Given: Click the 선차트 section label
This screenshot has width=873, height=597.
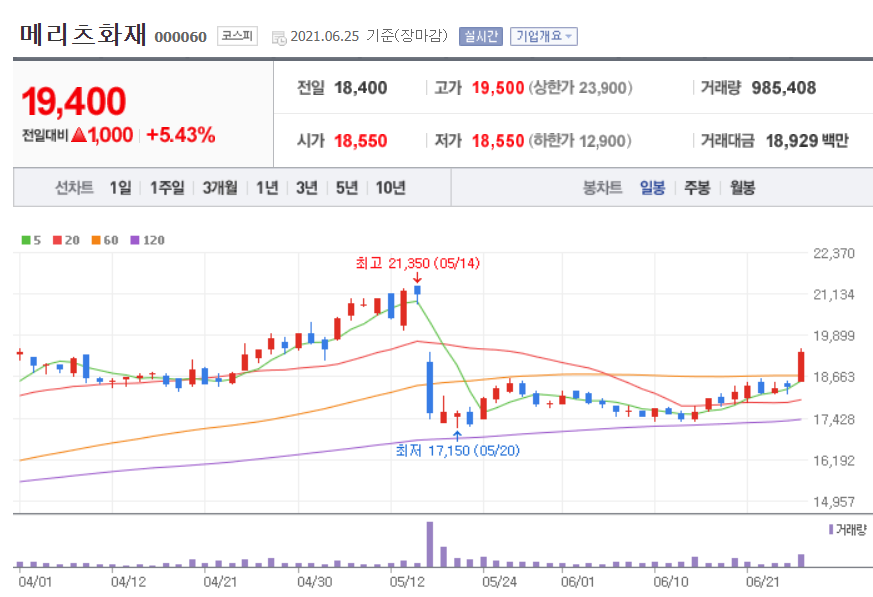Looking at the screenshot, I should [74, 188].
